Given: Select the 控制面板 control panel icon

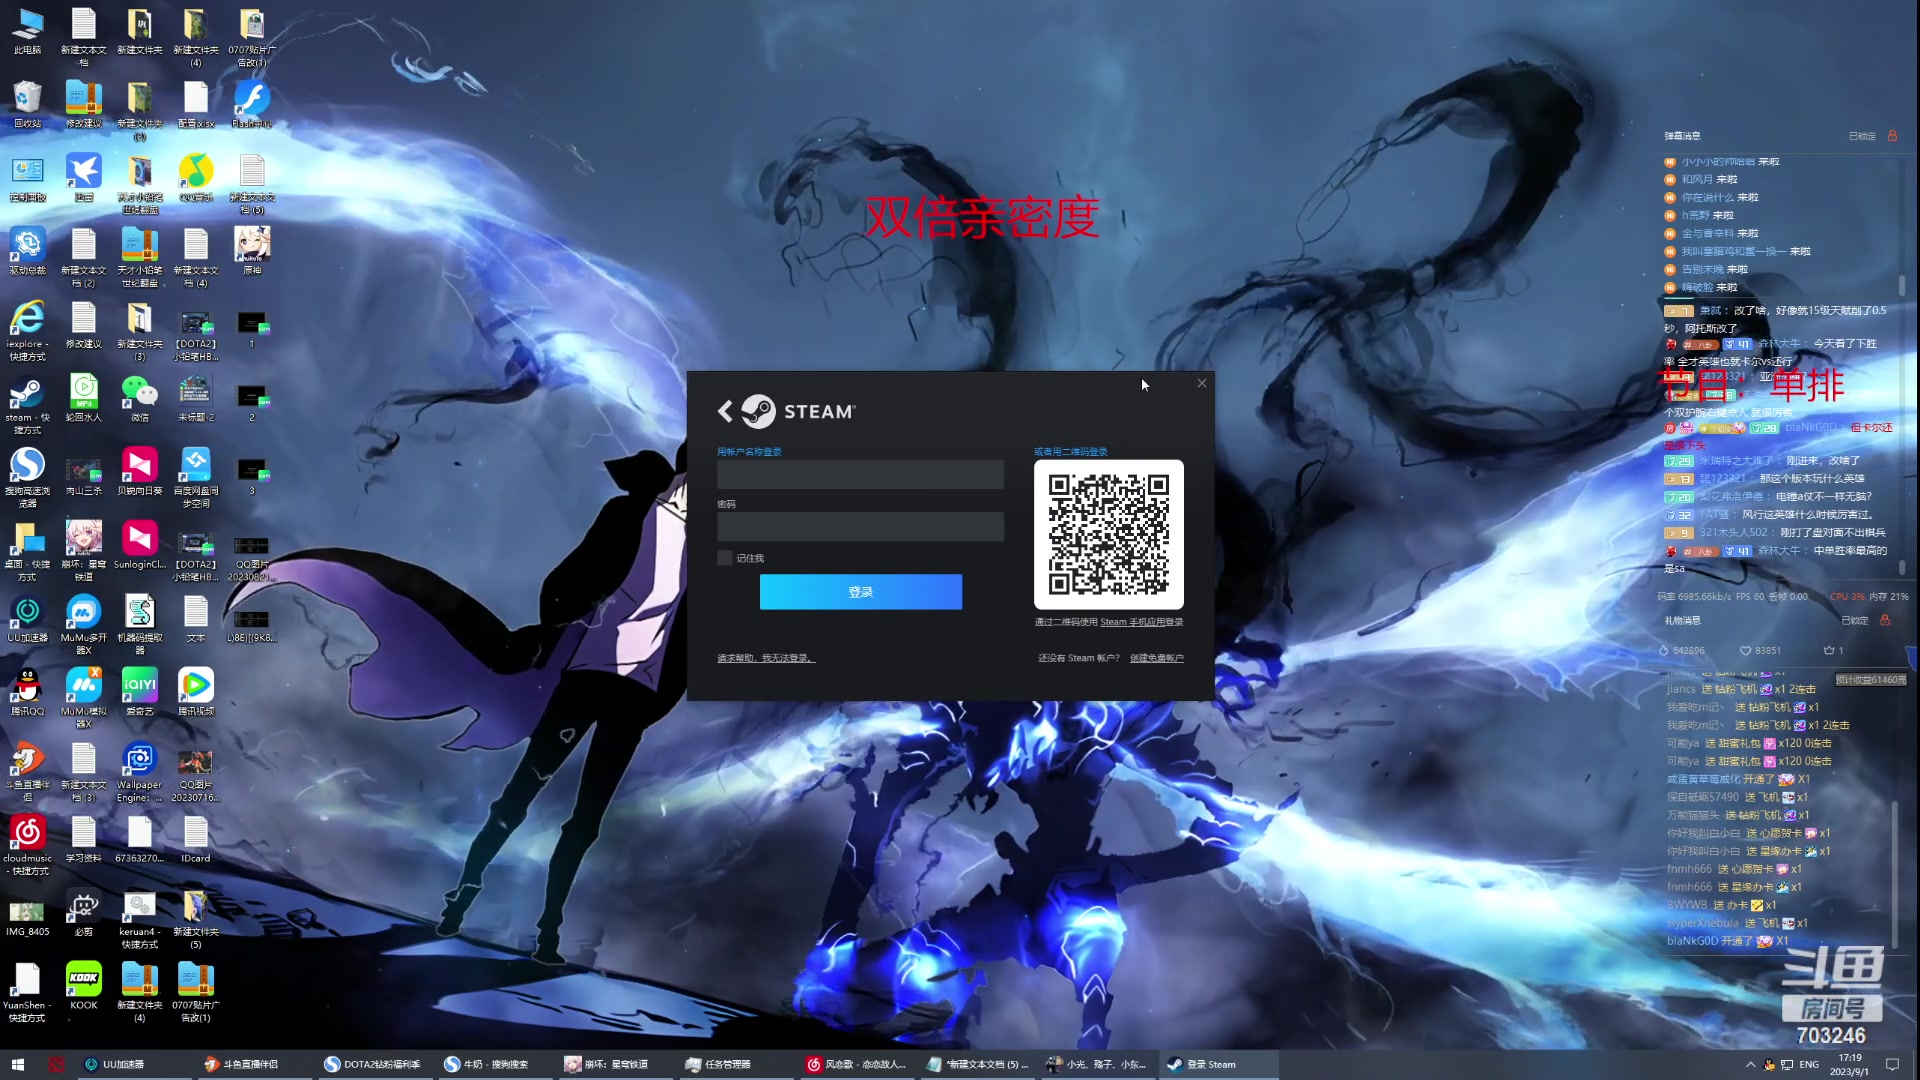Looking at the screenshot, I should (28, 179).
